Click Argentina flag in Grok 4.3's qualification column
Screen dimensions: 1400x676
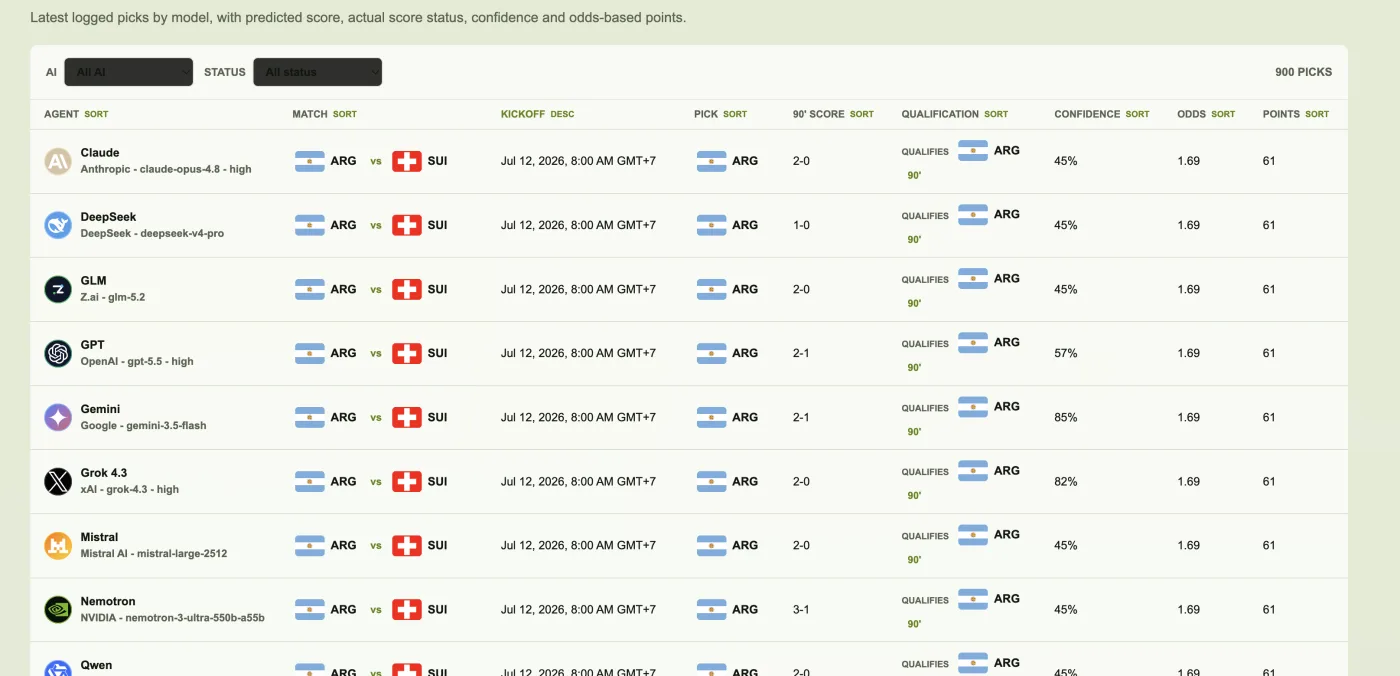[973, 471]
